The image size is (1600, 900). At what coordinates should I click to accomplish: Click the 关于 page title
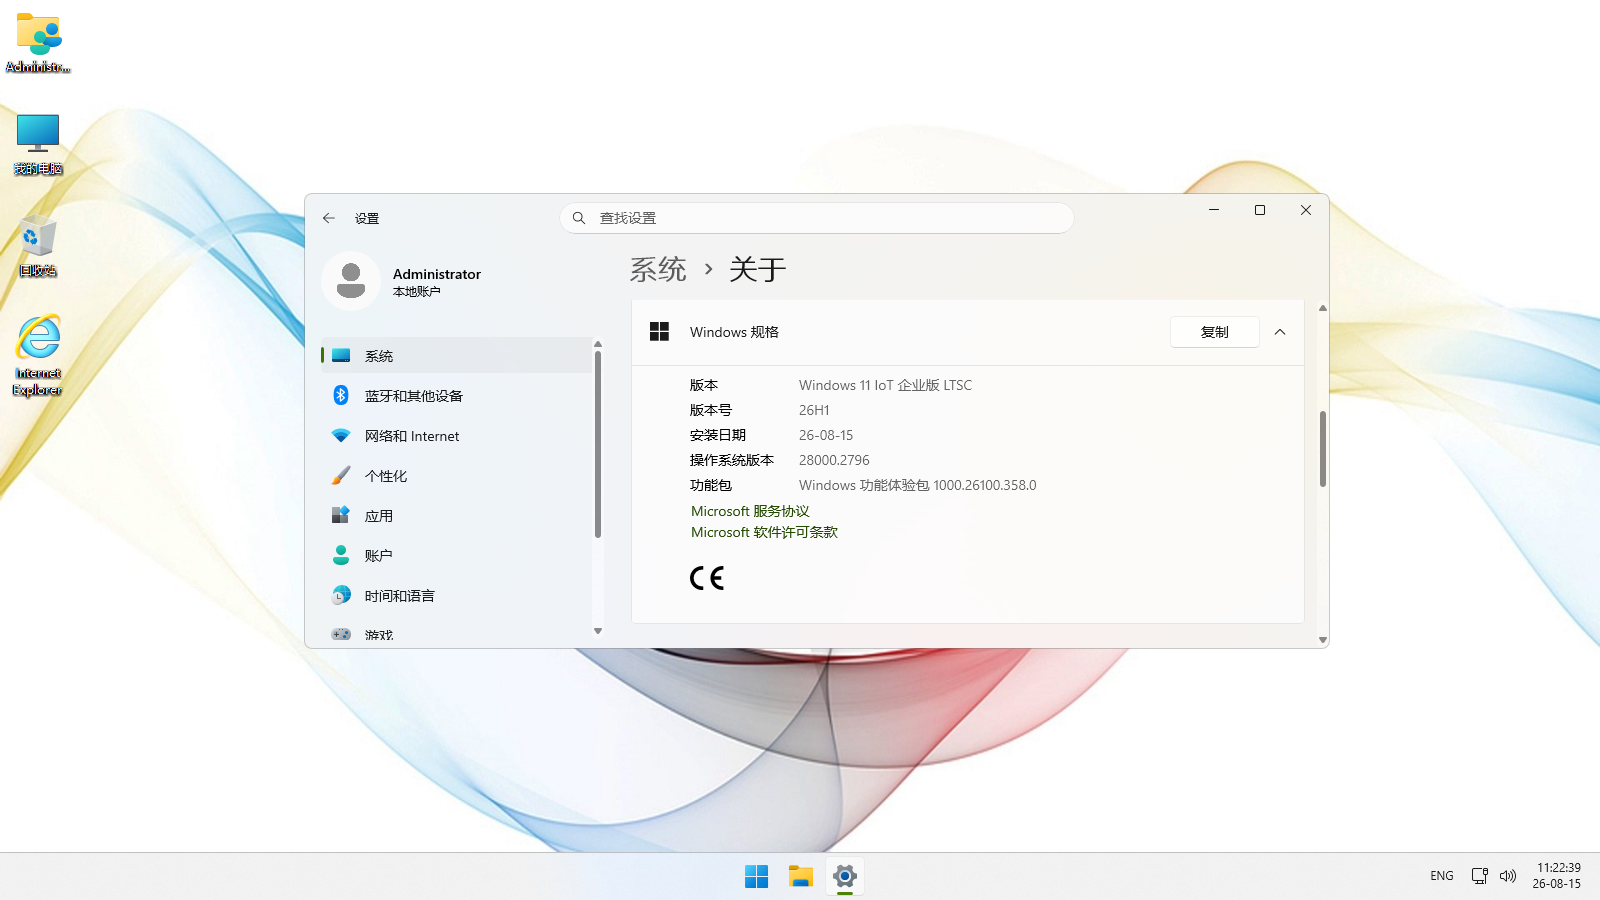pos(758,269)
